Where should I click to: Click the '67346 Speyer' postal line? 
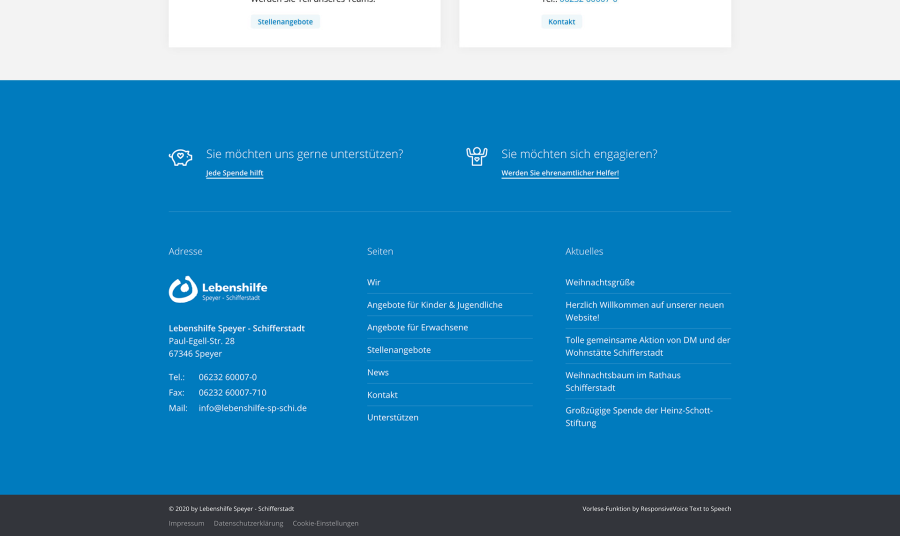click(x=195, y=354)
